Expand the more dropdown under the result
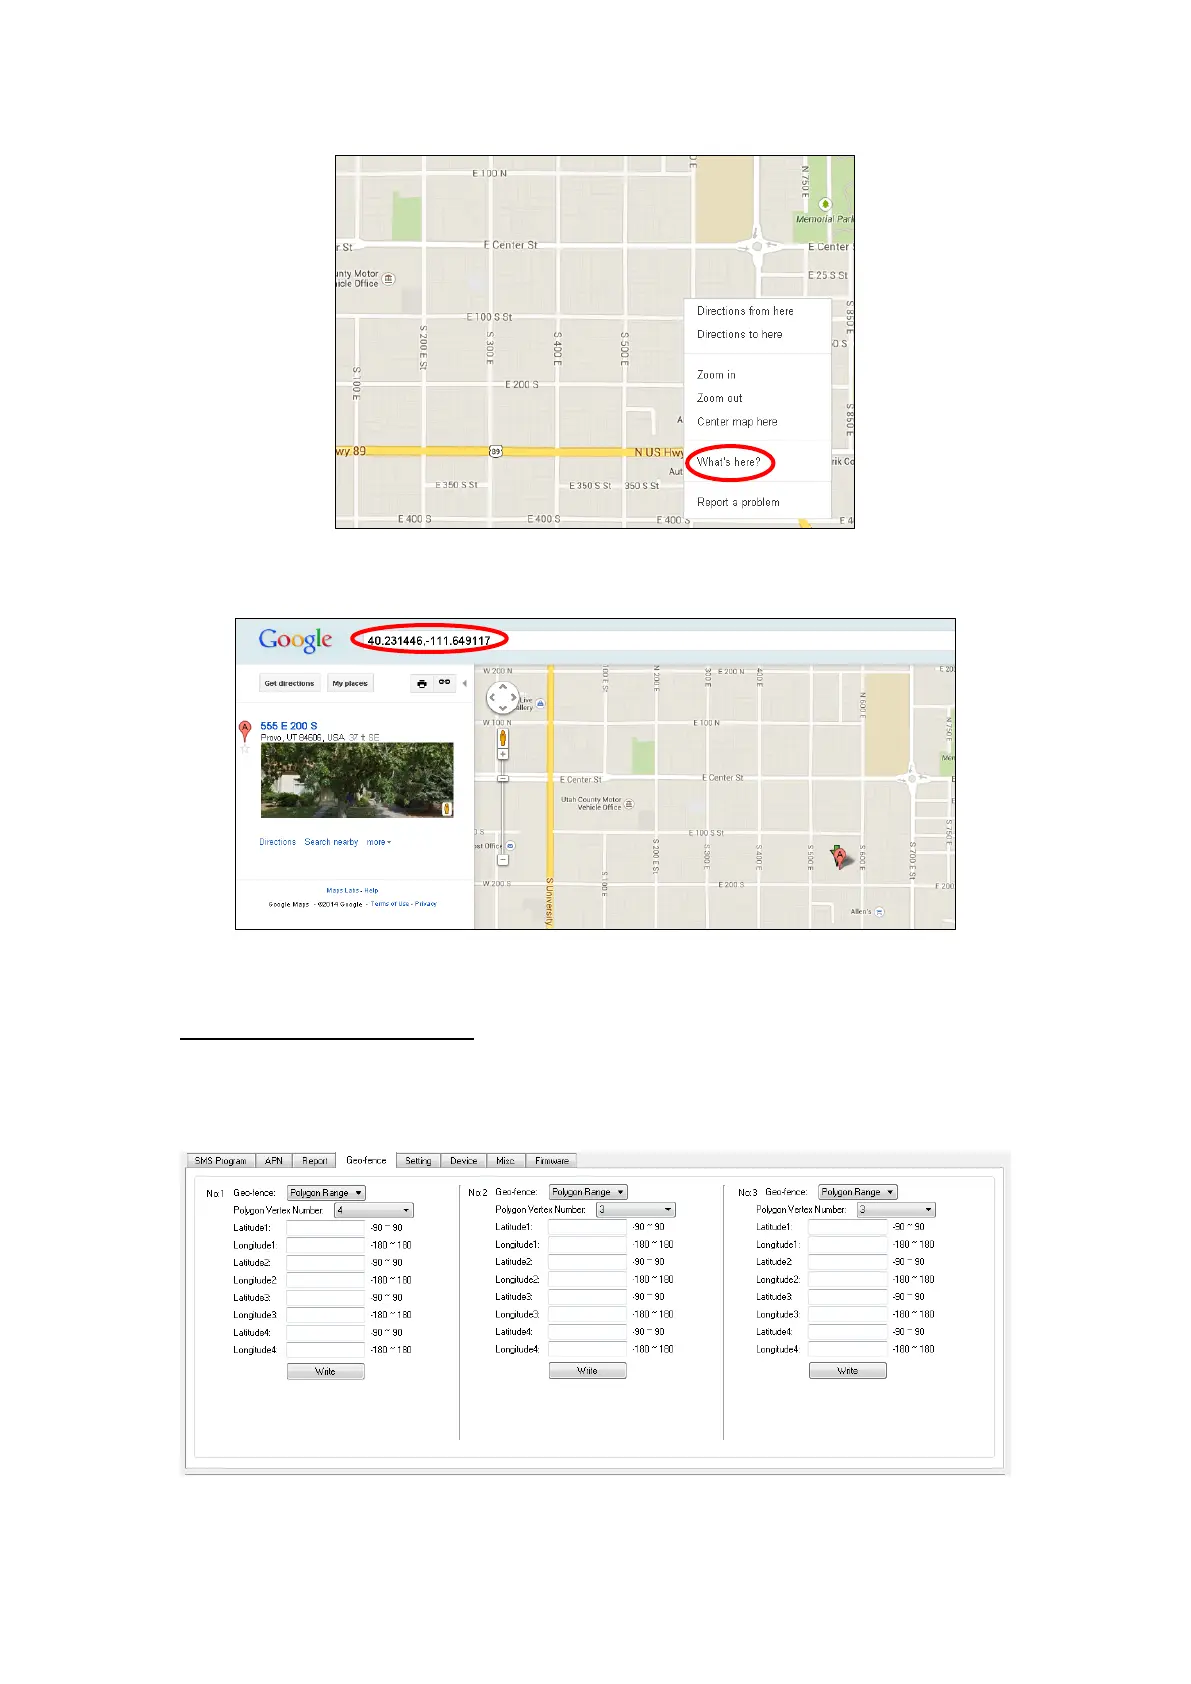The width and height of the screenshot is (1191, 1684). 378,842
